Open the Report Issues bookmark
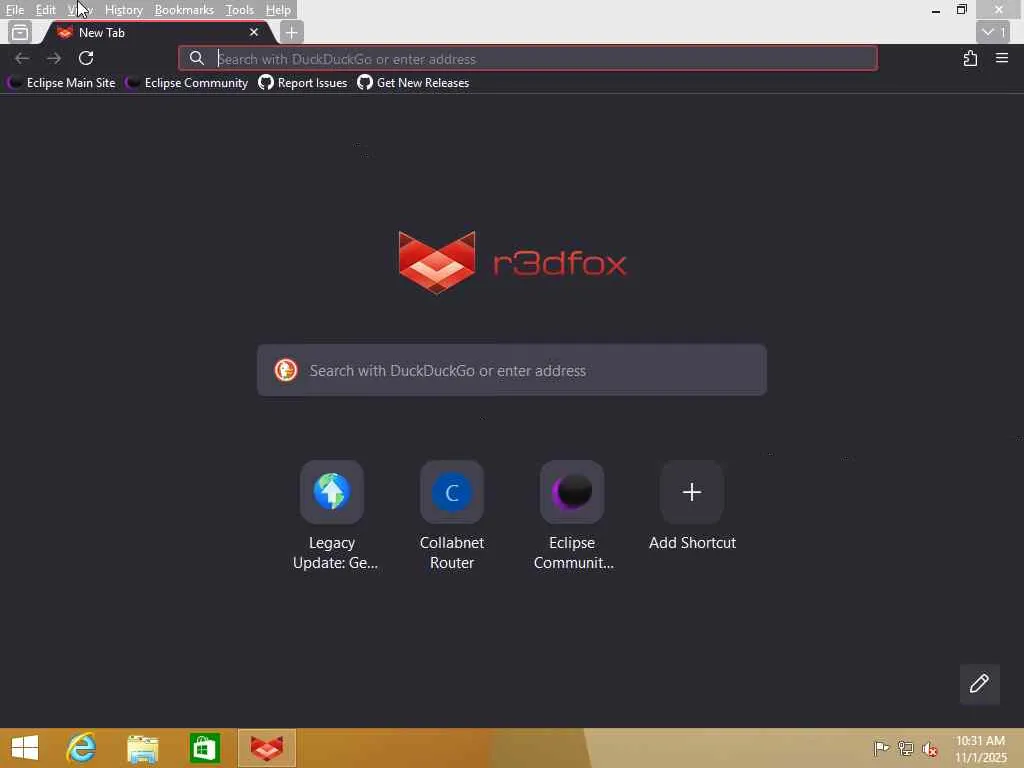Viewport: 1024px width, 768px height. 302,83
